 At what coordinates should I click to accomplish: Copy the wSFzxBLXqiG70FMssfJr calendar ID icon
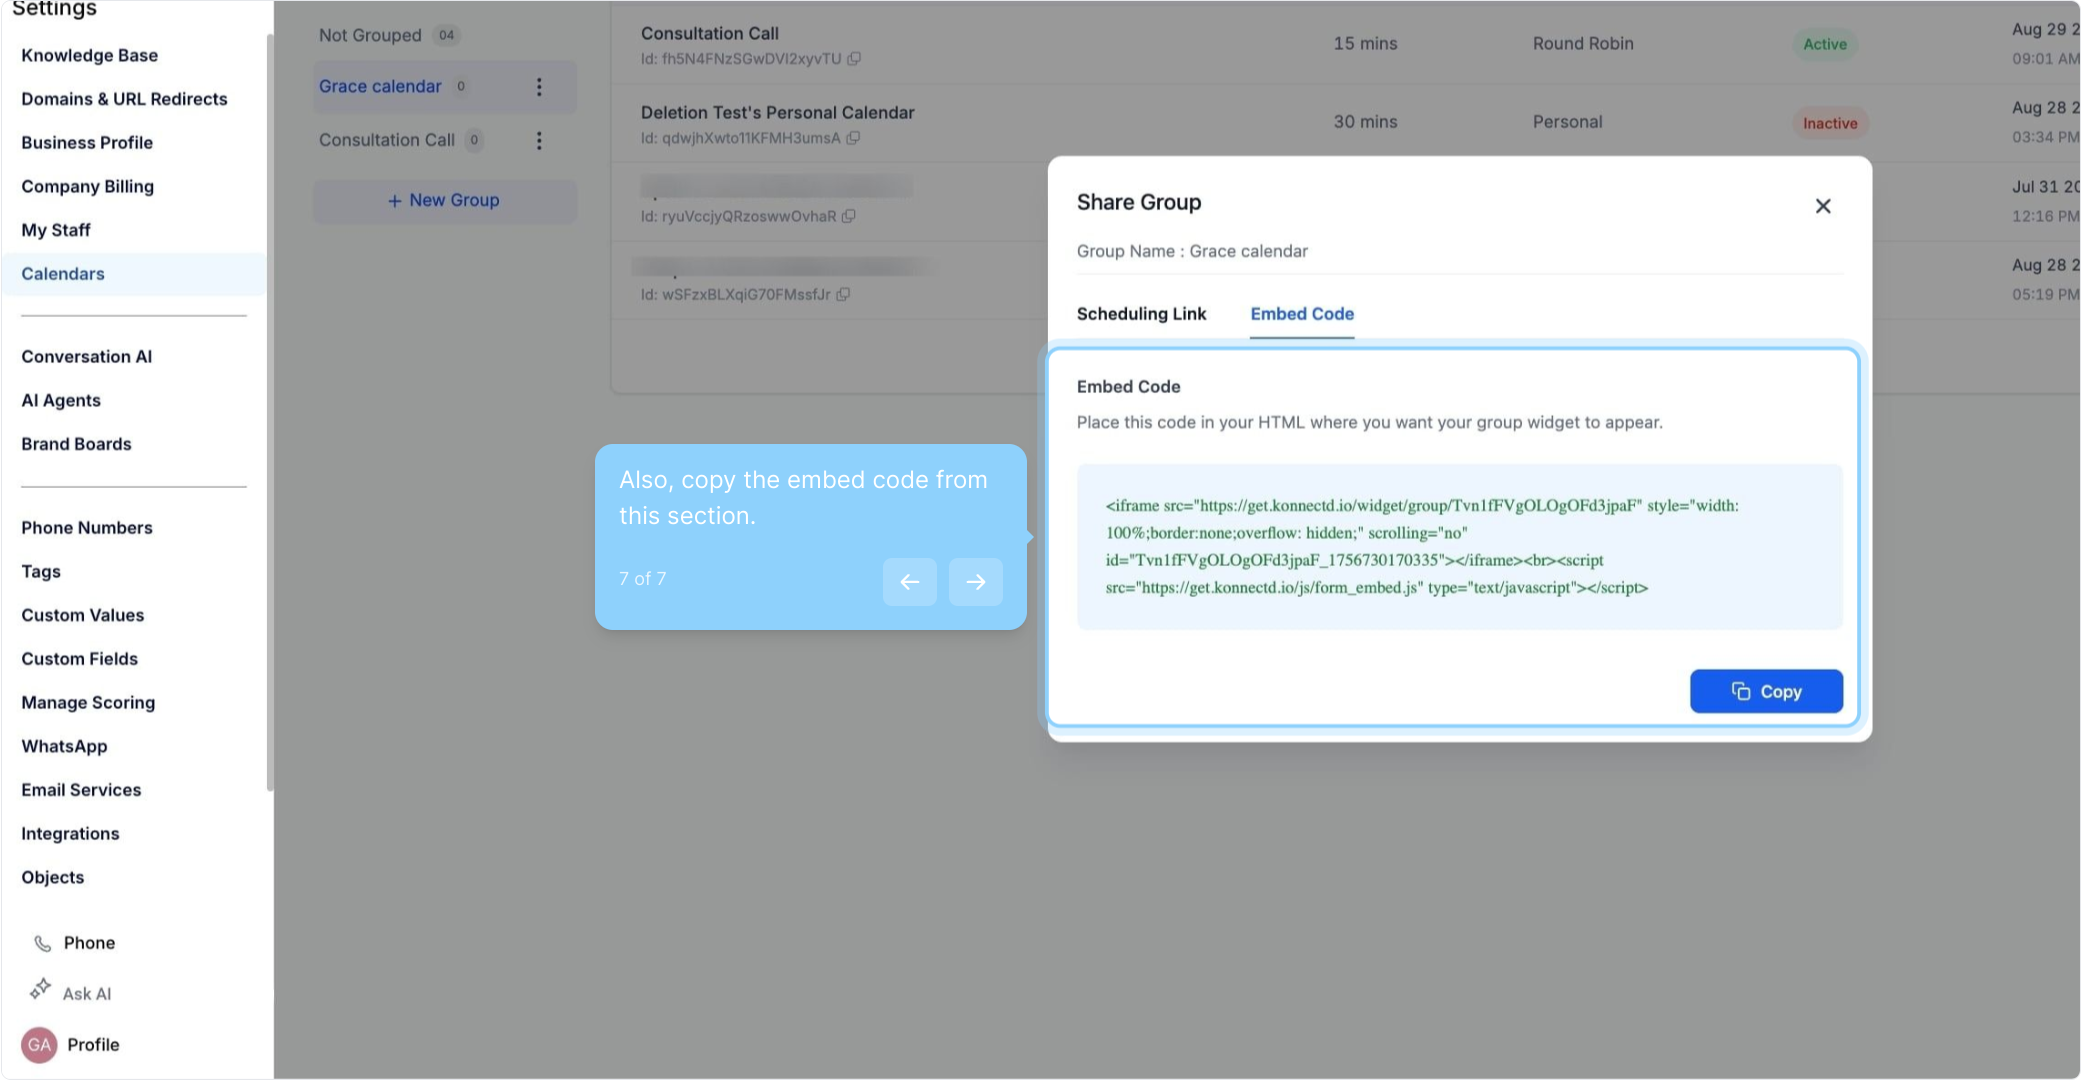843,295
